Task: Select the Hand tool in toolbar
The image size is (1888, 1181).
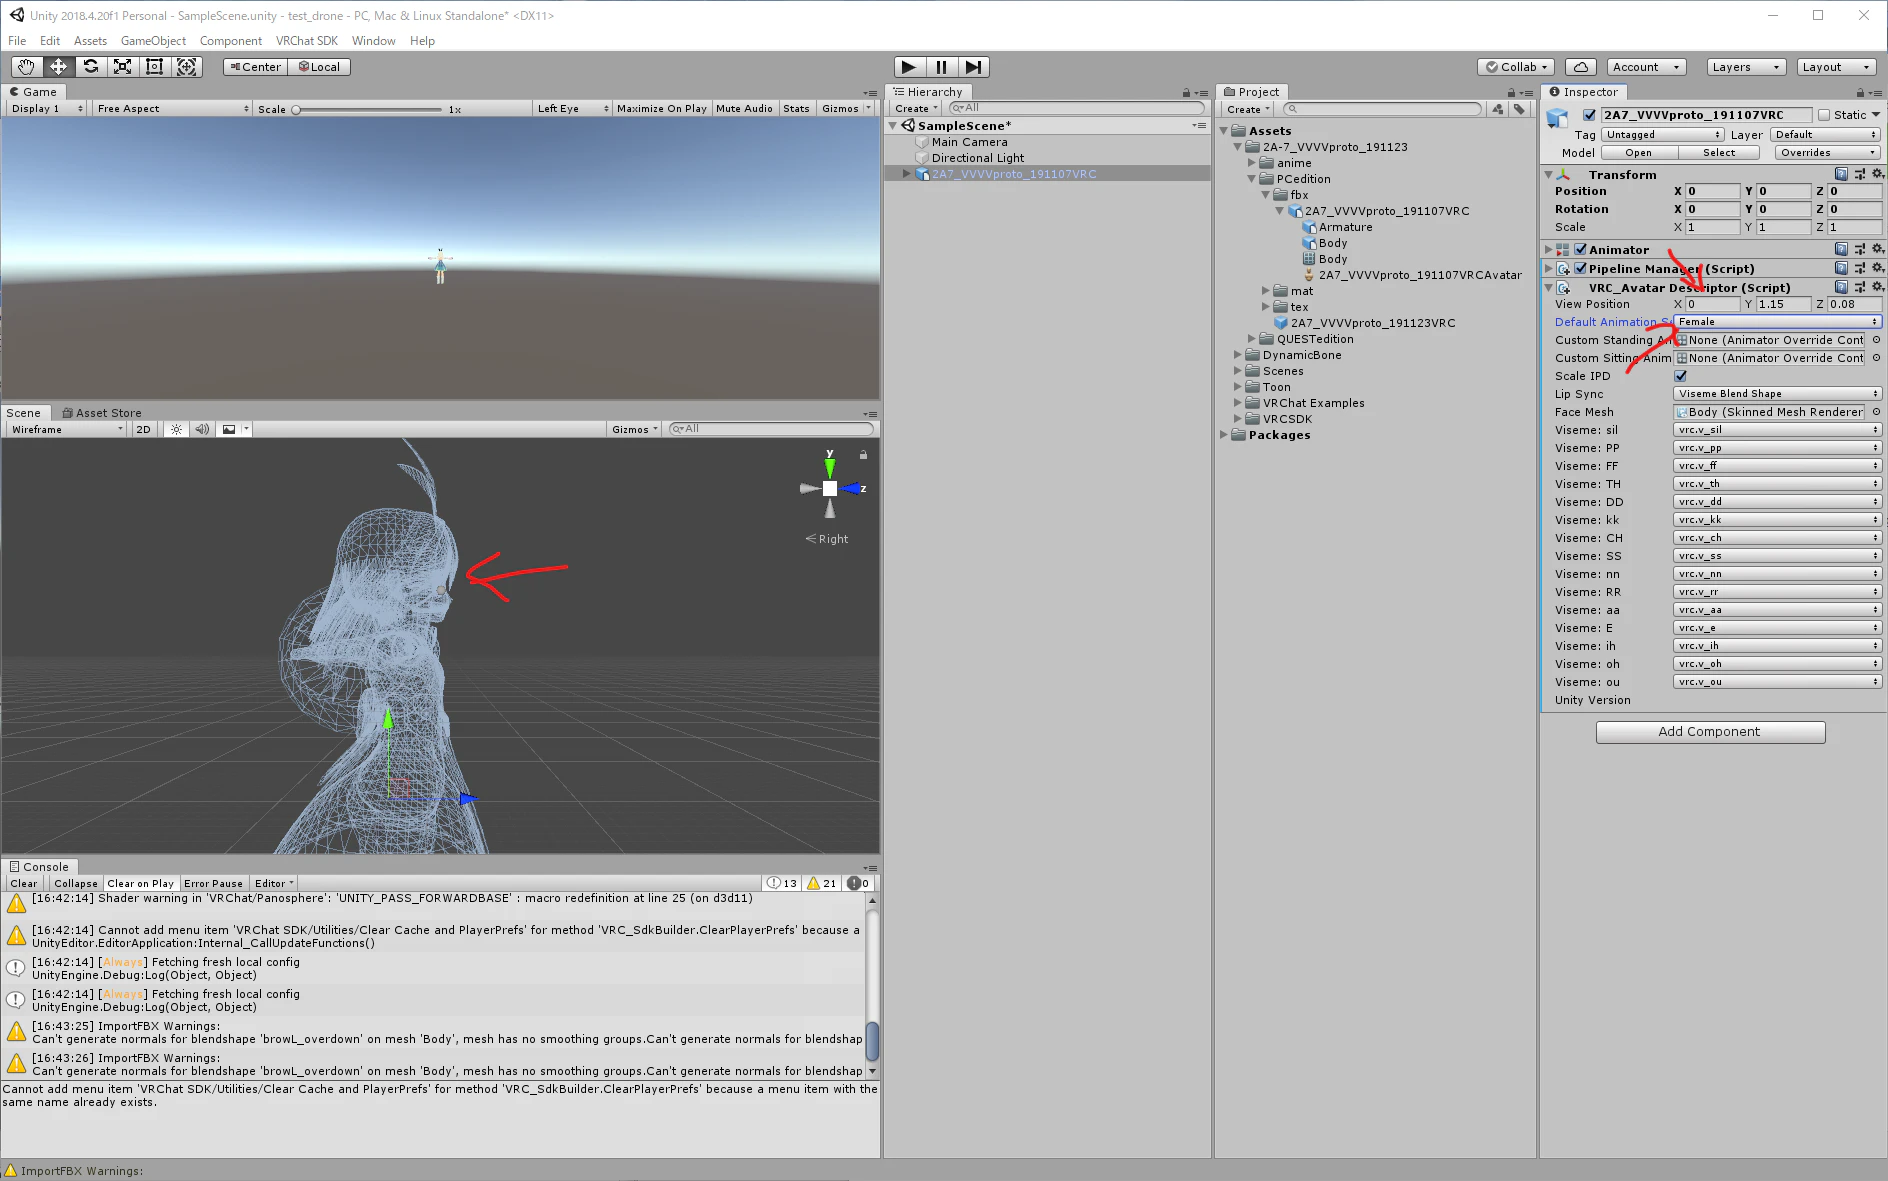Action: click(26, 67)
